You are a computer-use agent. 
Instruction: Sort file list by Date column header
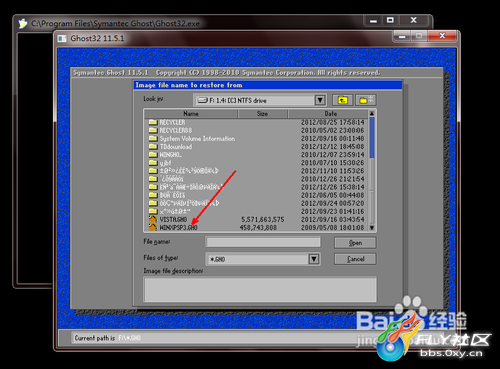[328, 114]
